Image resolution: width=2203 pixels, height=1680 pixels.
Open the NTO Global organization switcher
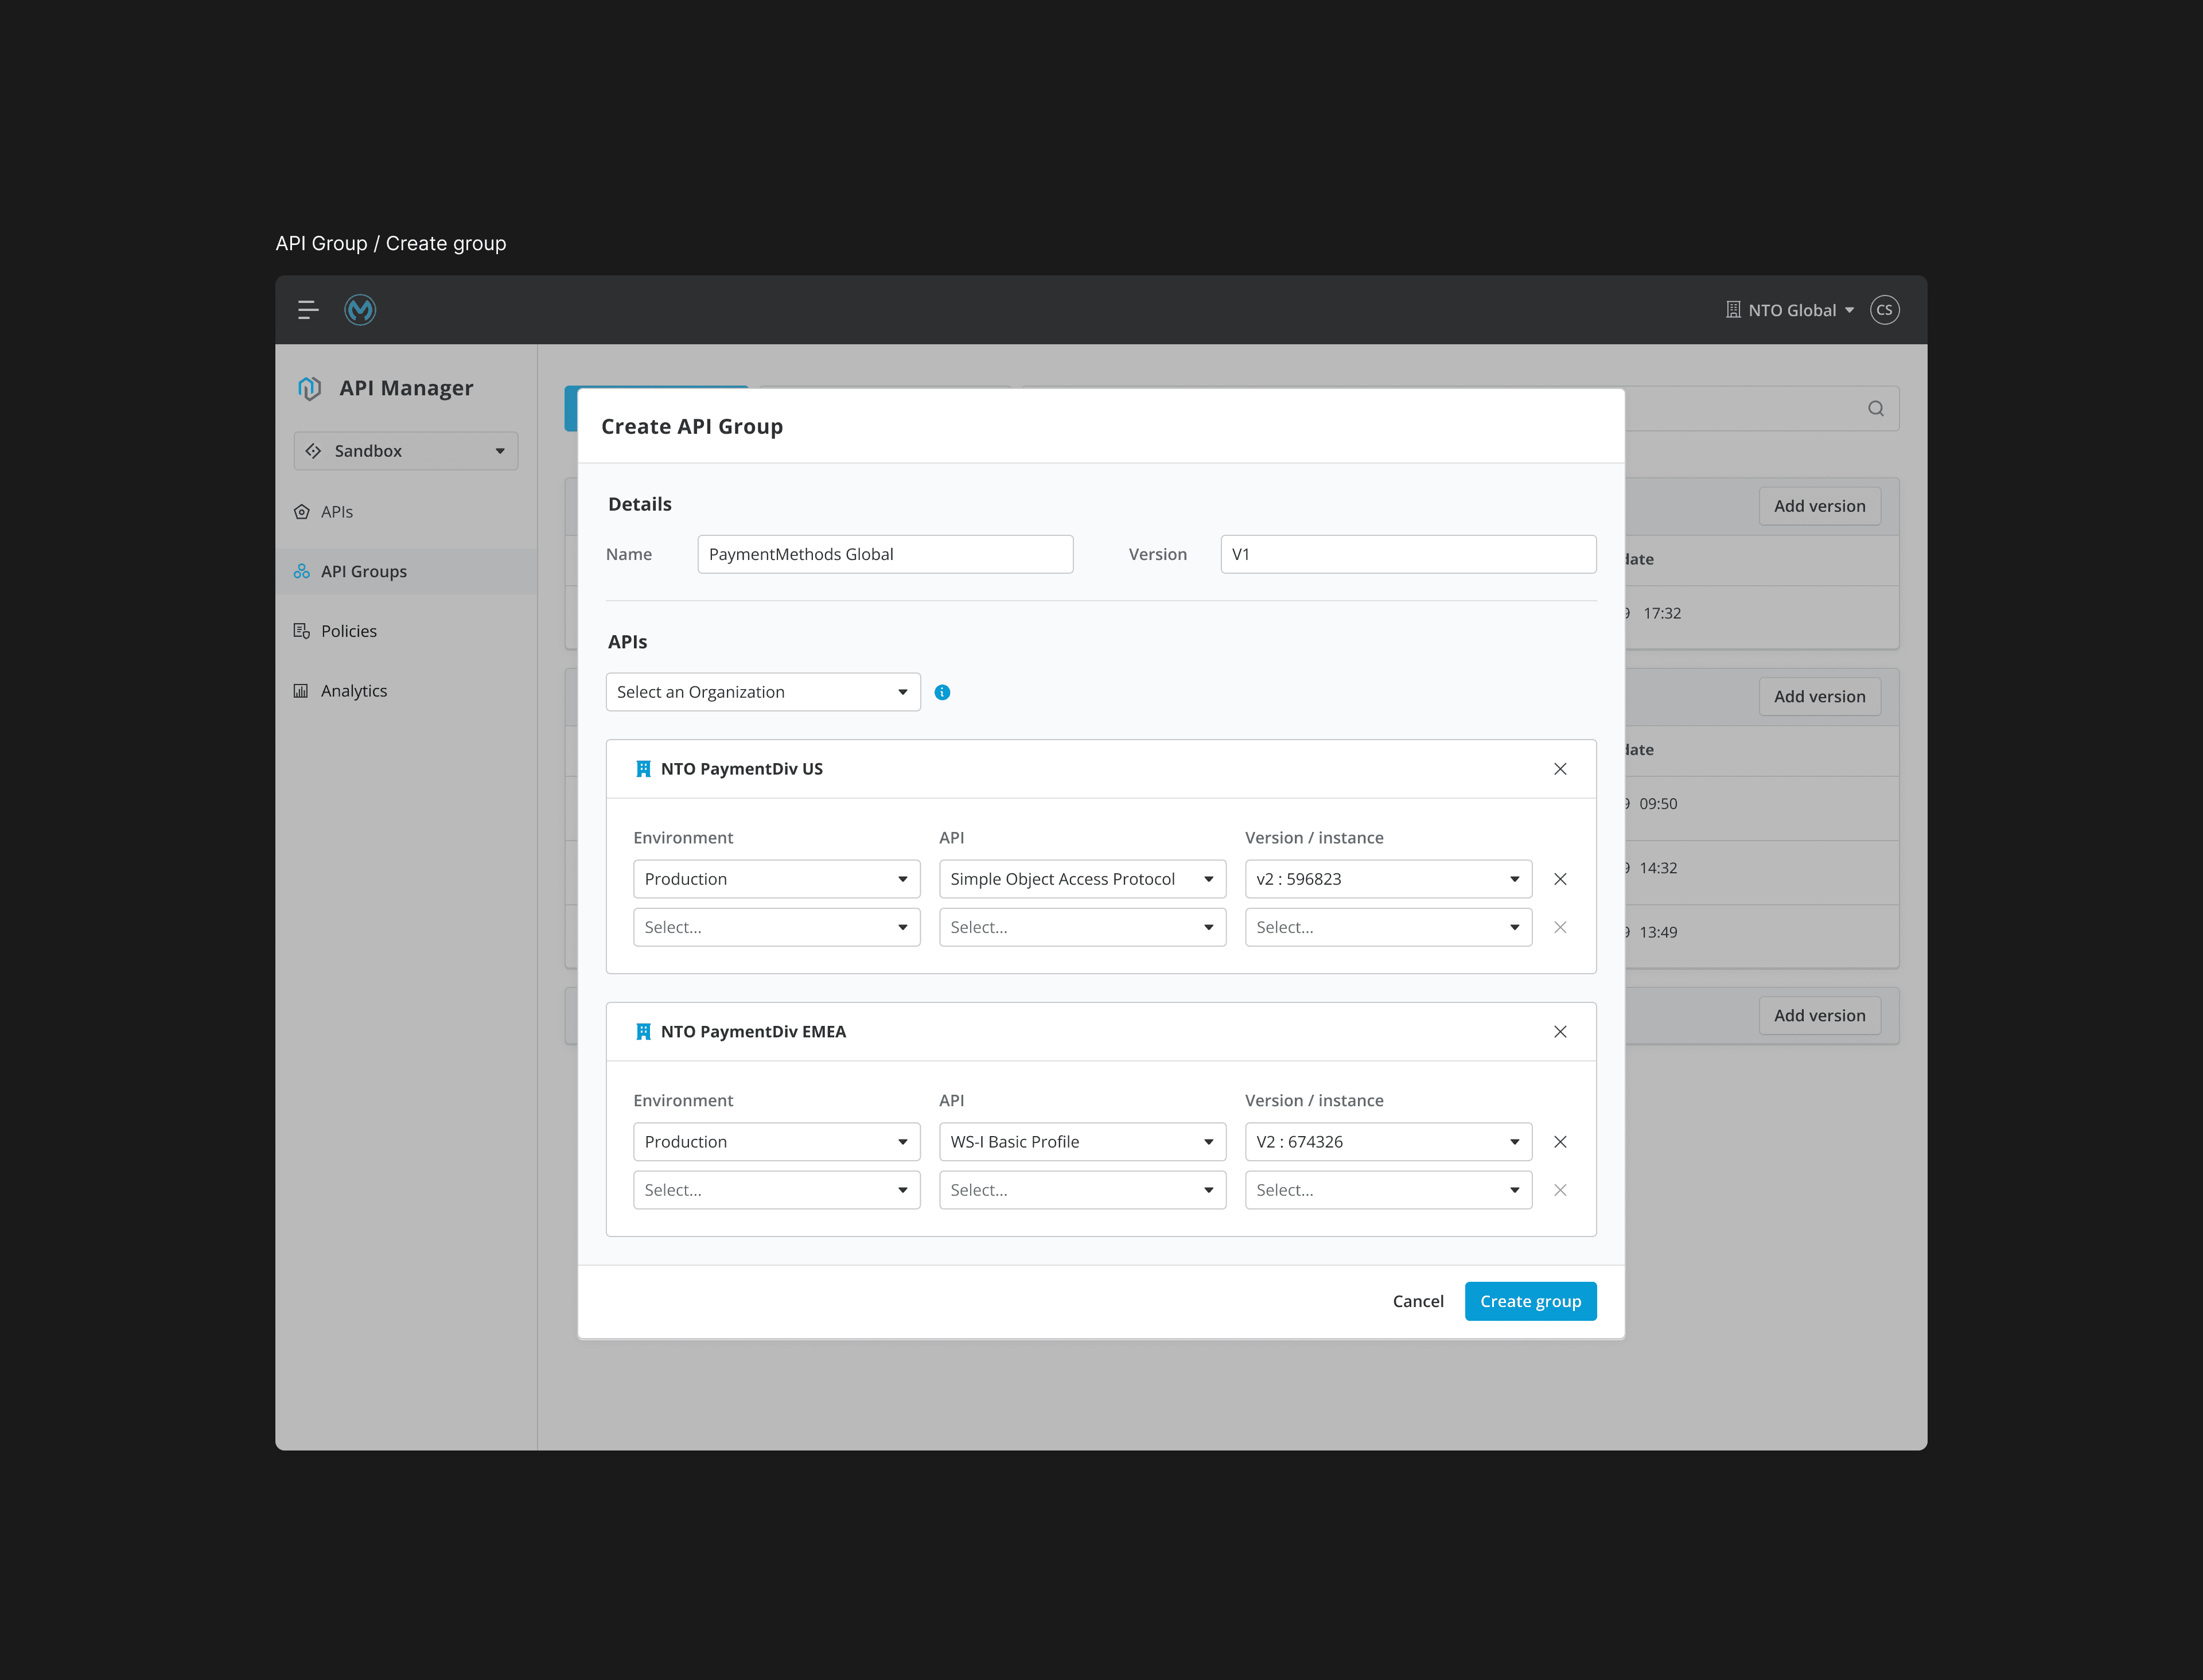click(1790, 310)
